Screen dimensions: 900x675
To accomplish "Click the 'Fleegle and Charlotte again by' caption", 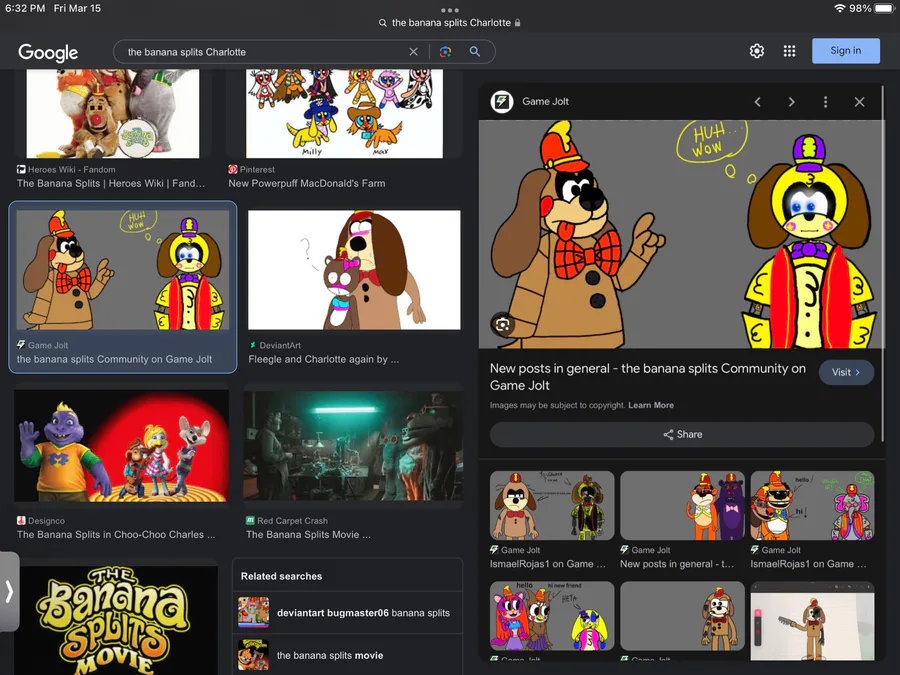I will click(x=324, y=359).
